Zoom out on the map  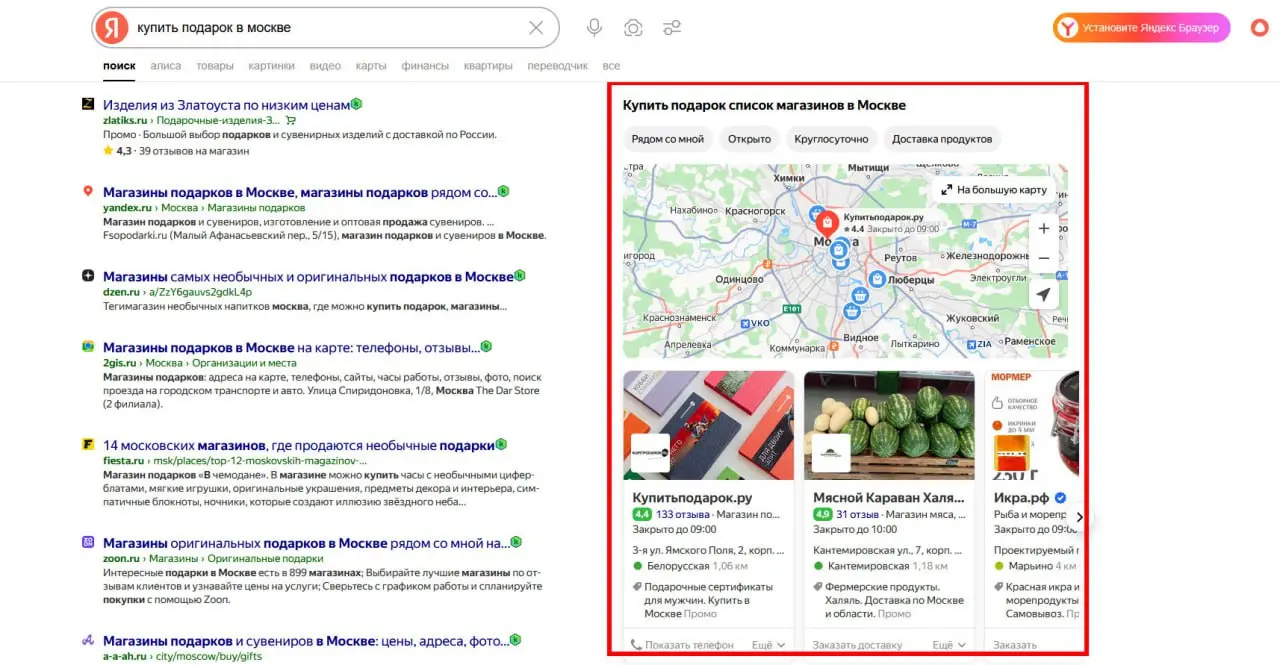(1044, 258)
